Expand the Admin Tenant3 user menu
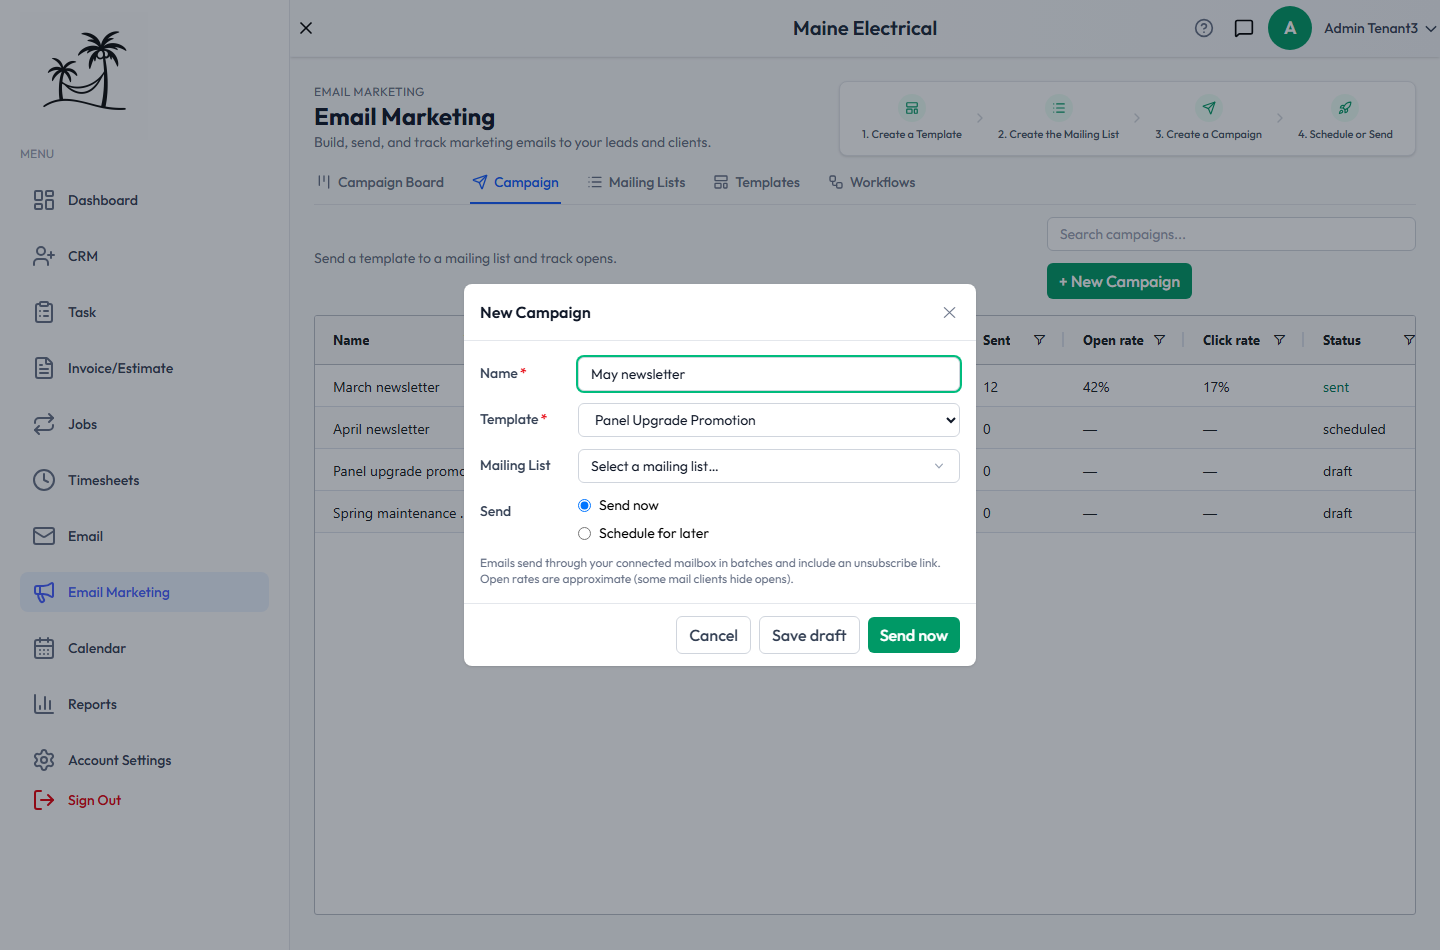 coord(1380,28)
